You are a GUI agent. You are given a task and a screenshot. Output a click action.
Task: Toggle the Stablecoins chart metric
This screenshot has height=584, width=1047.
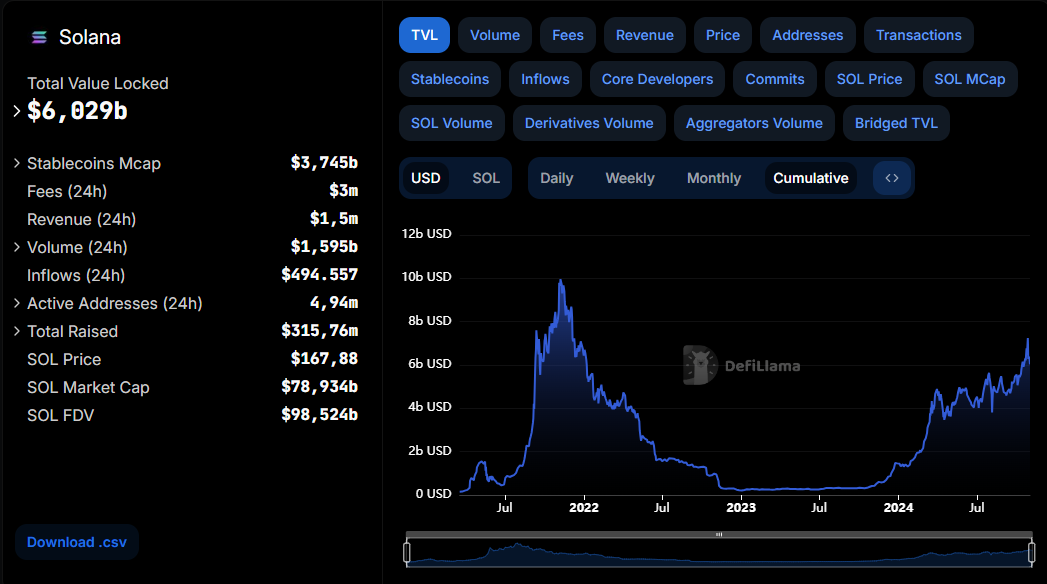pos(450,79)
